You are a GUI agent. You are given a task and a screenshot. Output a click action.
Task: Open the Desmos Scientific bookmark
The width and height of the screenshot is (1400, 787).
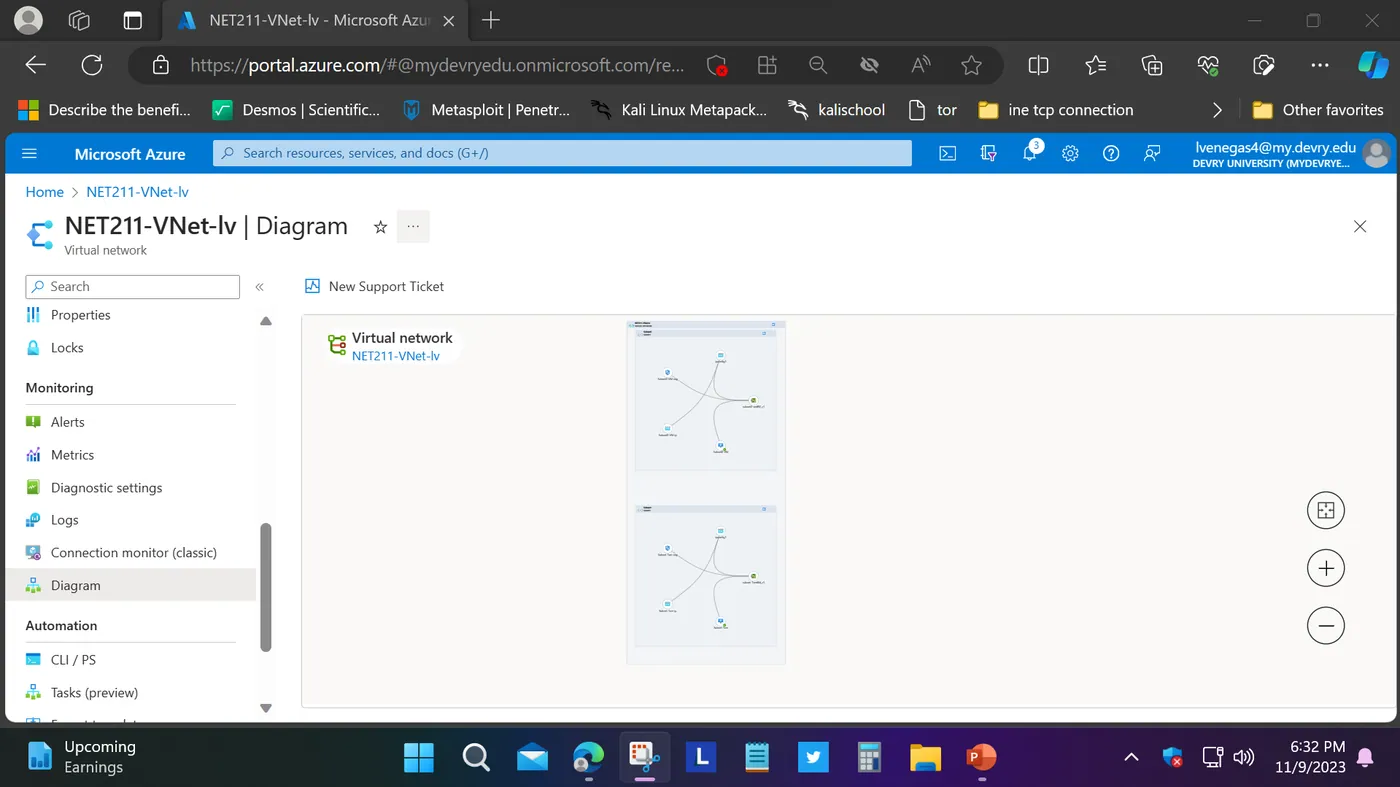tap(297, 110)
